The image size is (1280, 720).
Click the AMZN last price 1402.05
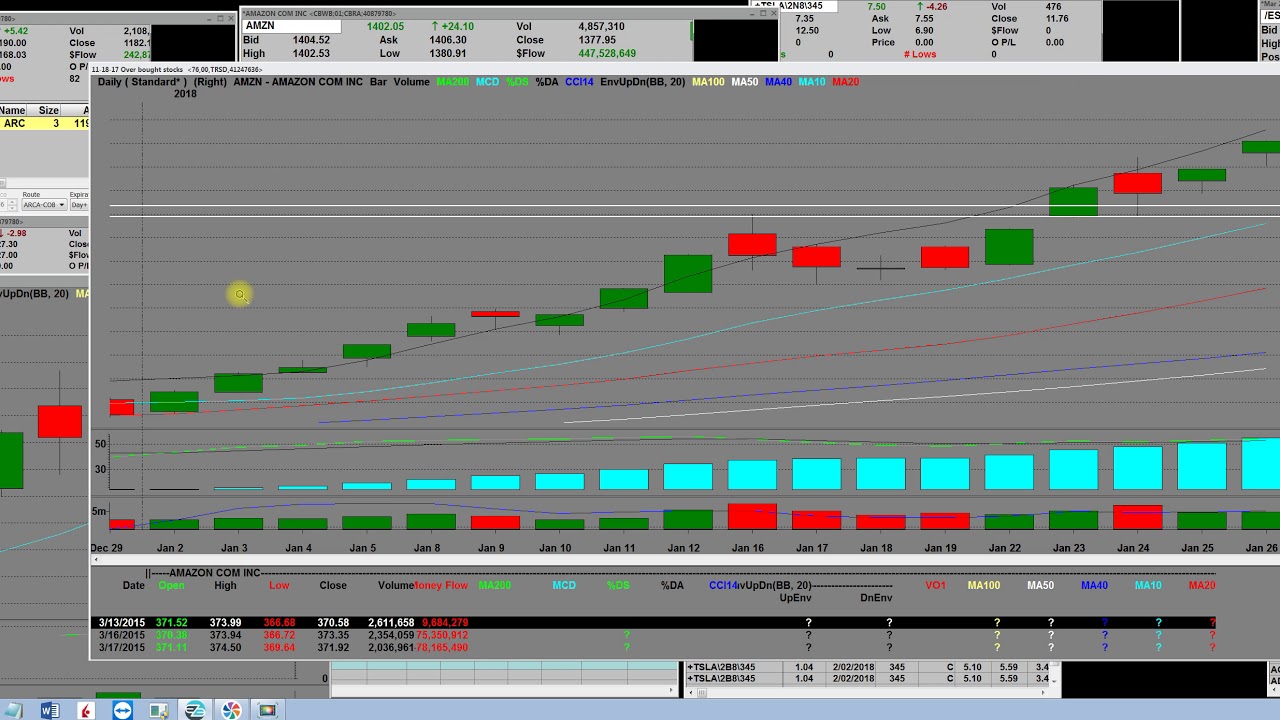(x=385, y=26)
